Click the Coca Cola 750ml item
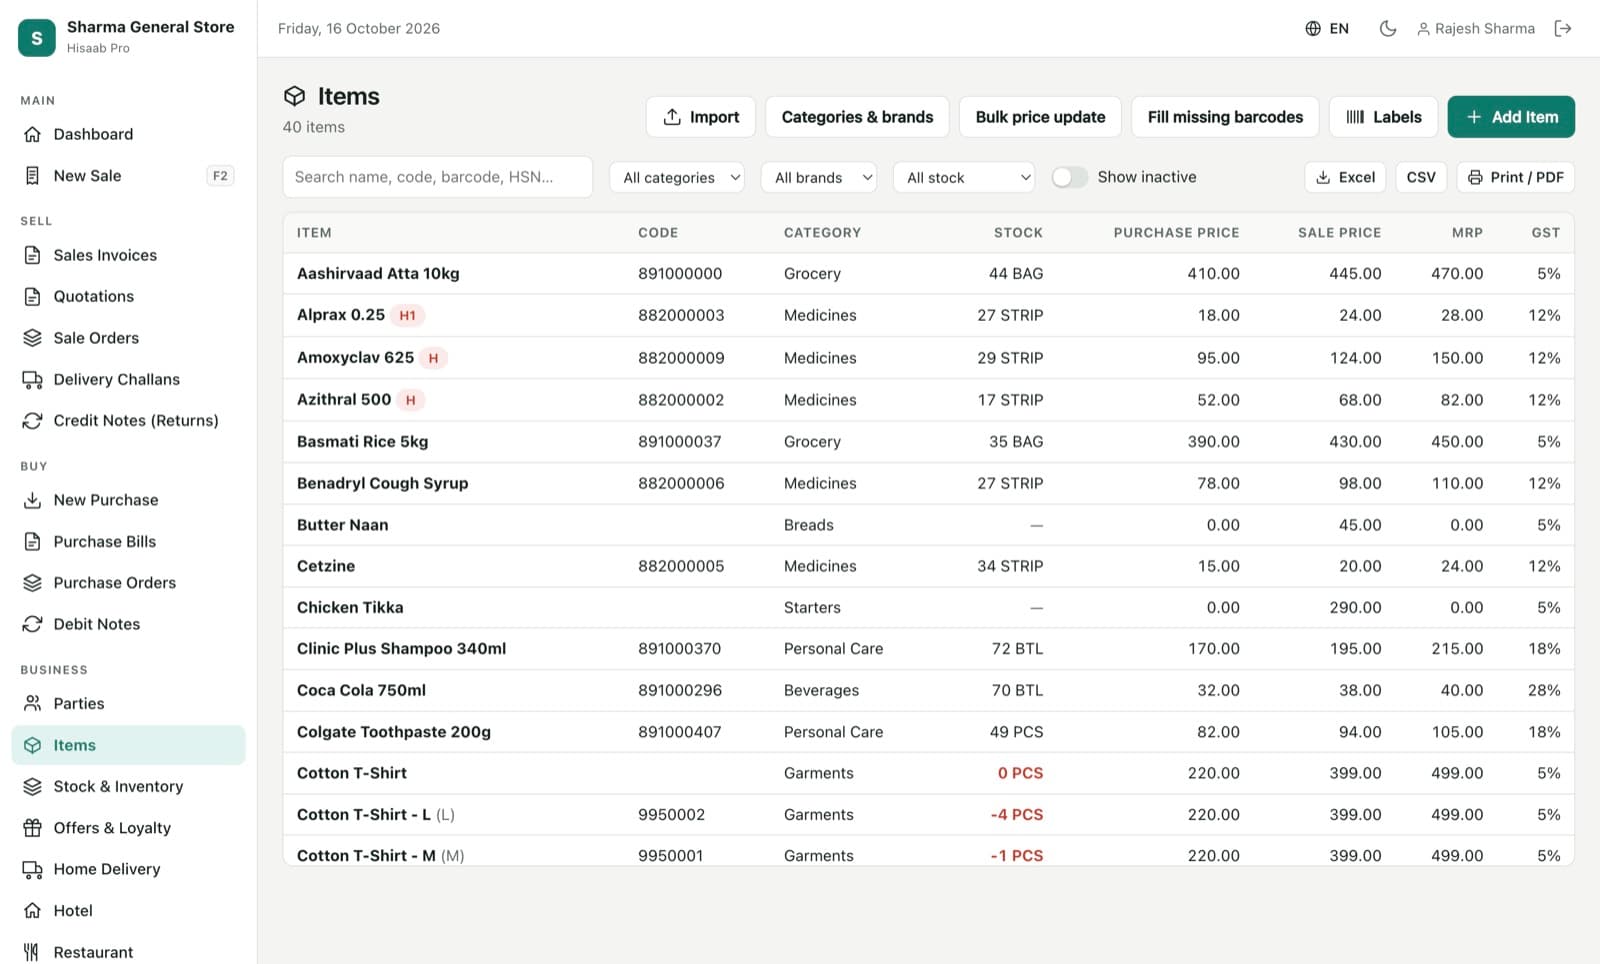The height and width of the screenshot is (964, 1600). click(x=361, y=690)
